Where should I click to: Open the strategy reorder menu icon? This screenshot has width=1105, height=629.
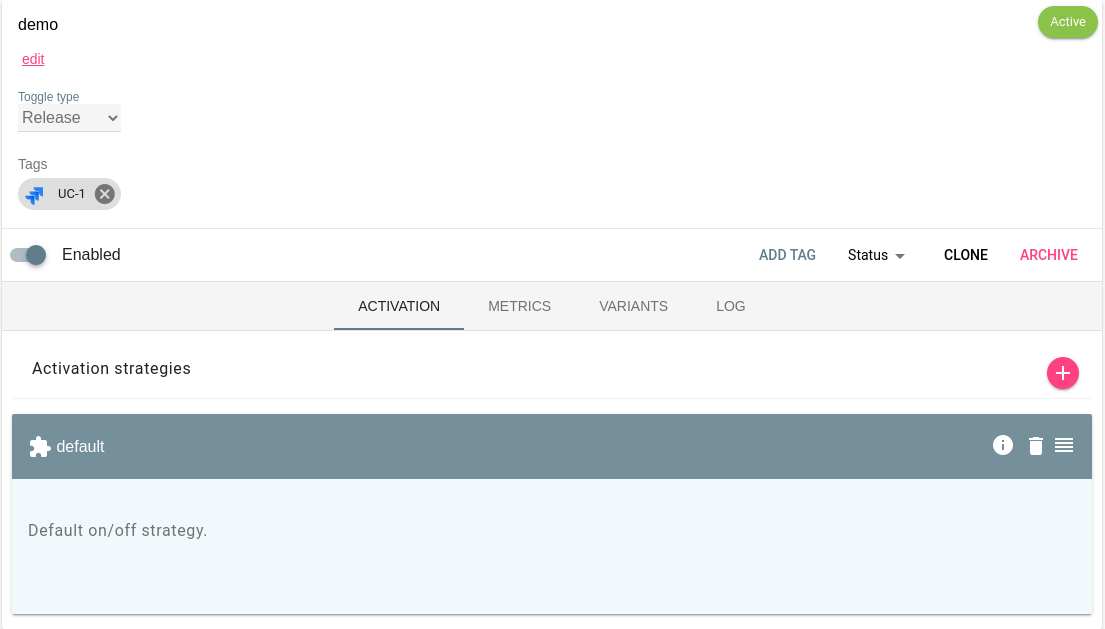1064,445
